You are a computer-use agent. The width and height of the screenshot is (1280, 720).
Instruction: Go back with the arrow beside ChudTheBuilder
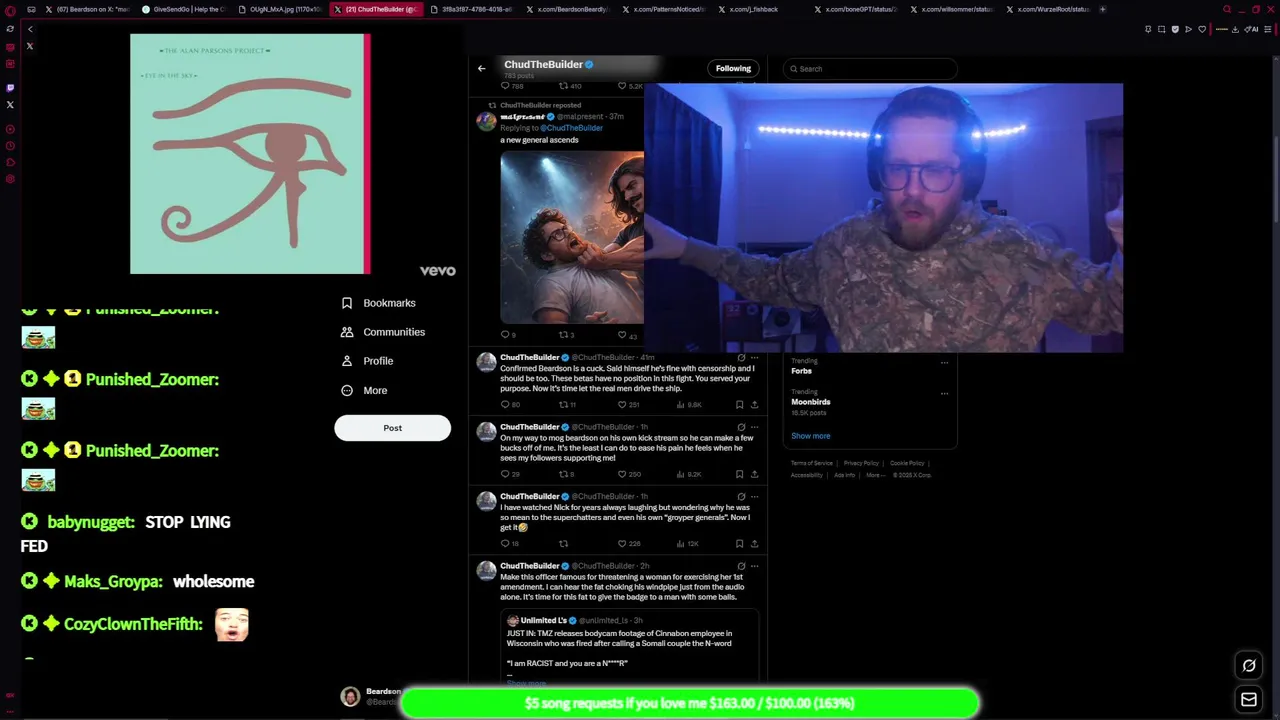481,68
